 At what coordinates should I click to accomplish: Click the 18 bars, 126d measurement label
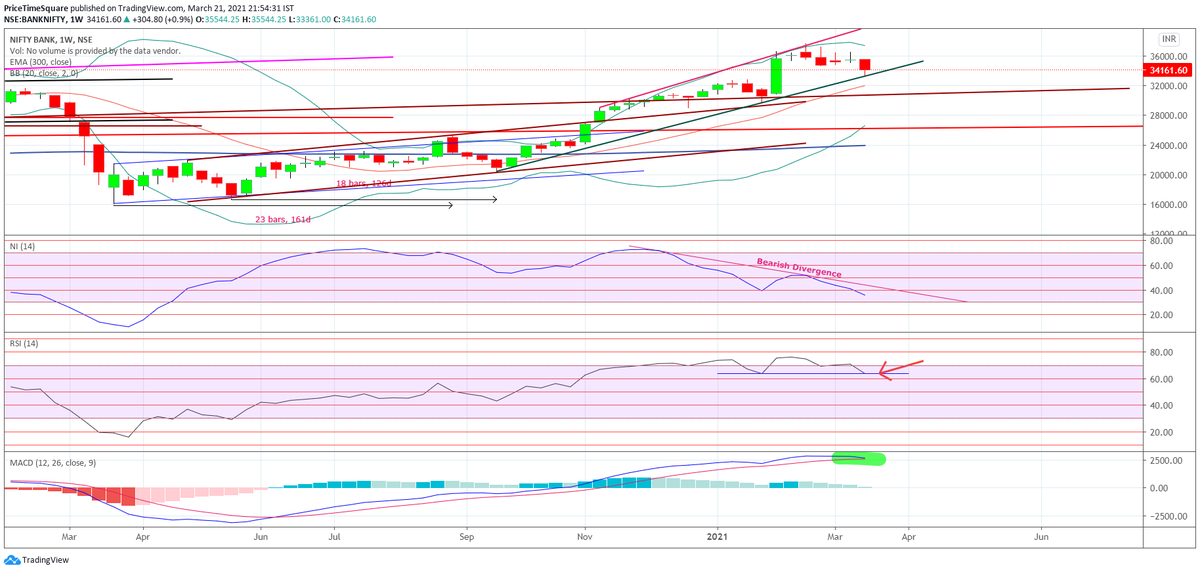coord(365,183)
